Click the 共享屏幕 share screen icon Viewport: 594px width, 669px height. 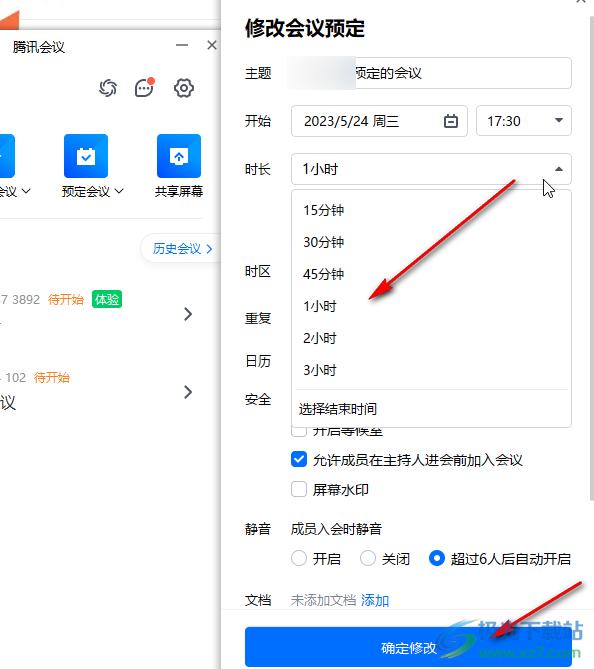pos(179,156)
